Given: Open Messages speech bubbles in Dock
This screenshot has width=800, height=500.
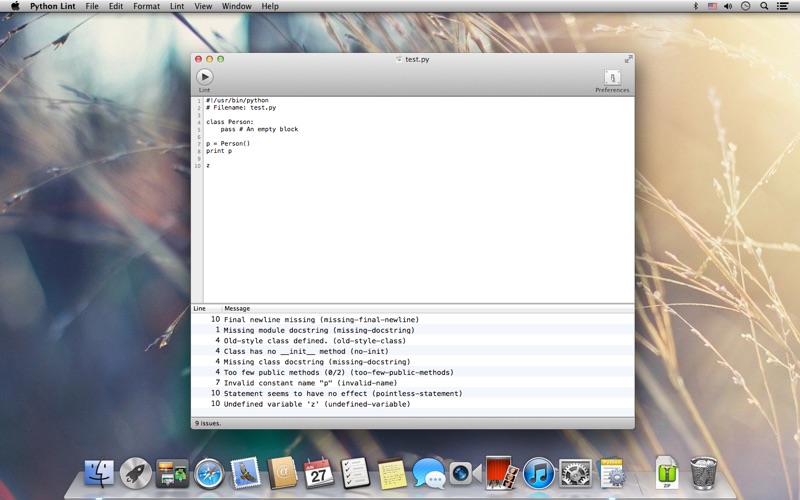Looking at the screenshot, I should (x=429, y=473).
